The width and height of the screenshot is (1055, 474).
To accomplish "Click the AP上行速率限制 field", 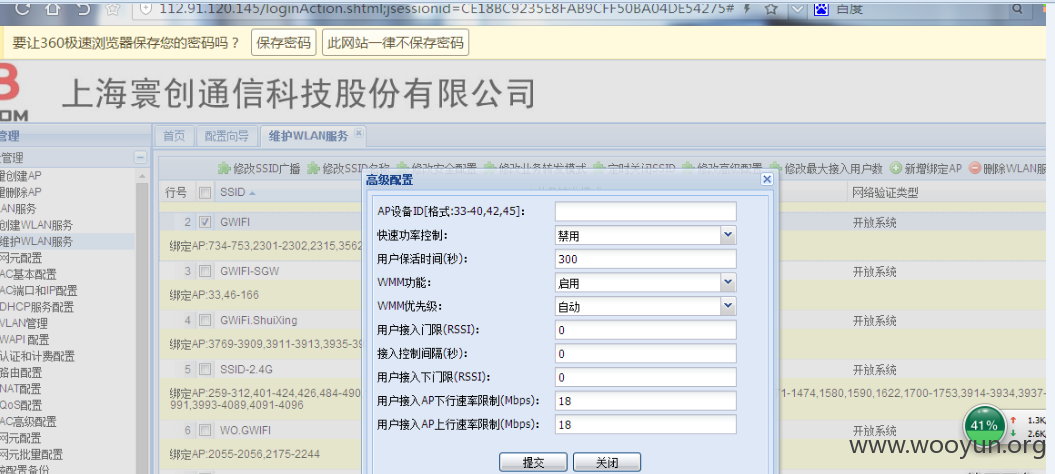I will pos(646,425).
